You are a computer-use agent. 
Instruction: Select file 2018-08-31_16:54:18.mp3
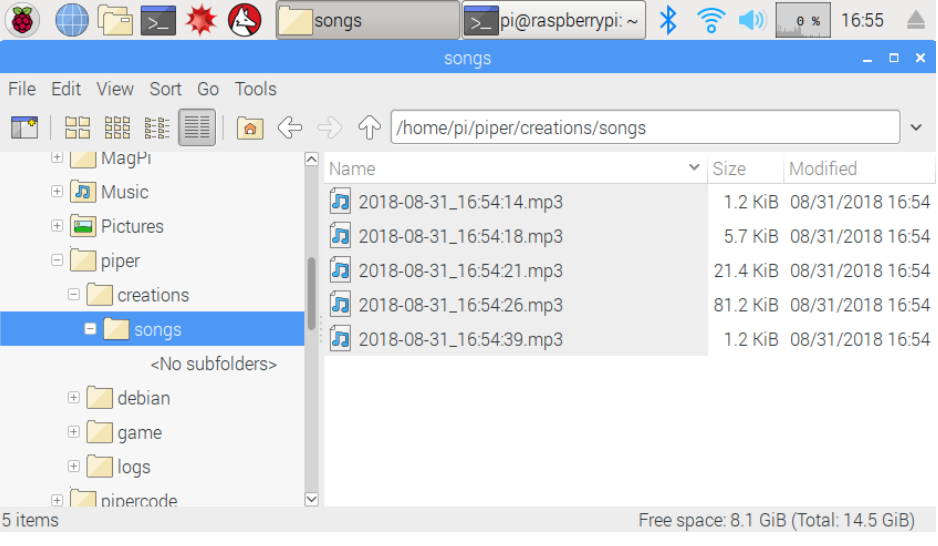click(x=461, y=236)
